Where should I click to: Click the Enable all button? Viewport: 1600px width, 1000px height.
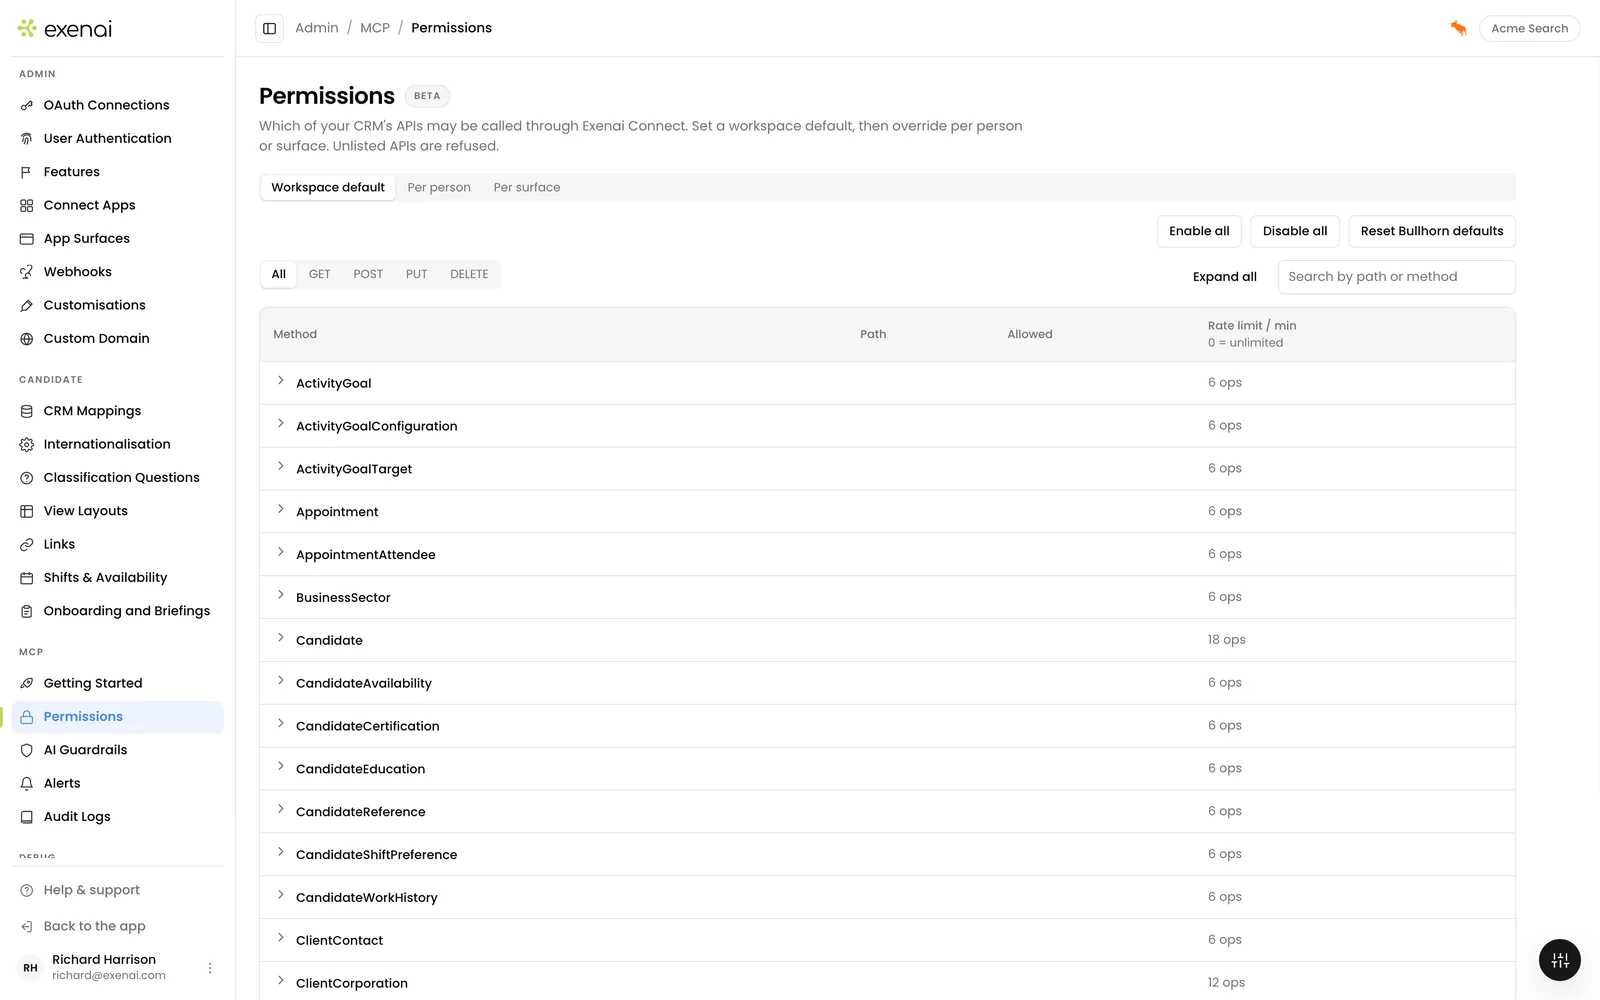coord(1199,231)
